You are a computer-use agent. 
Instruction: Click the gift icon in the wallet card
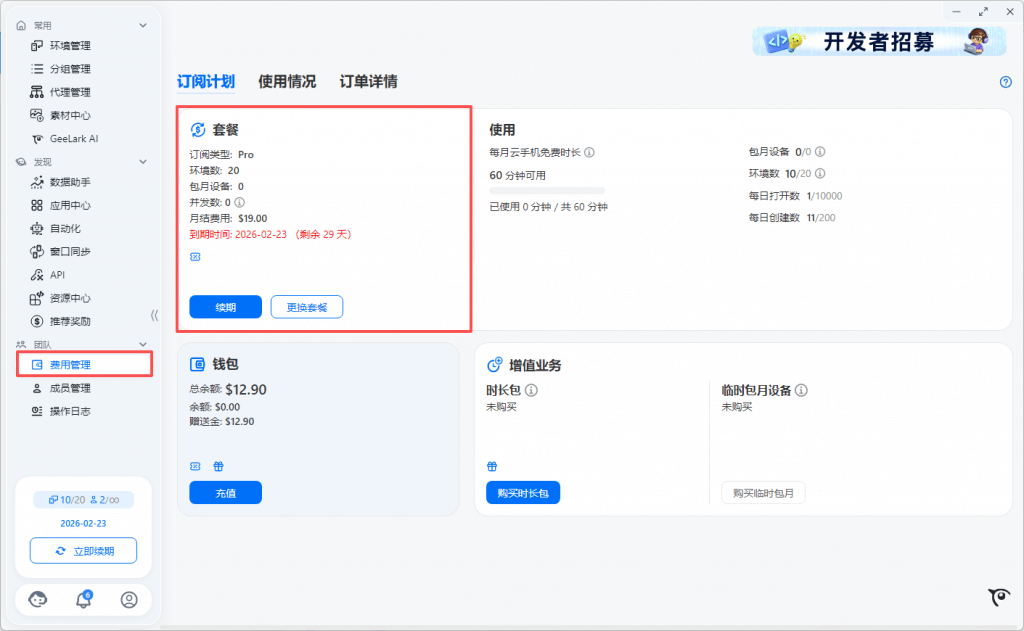coord(218,466)
